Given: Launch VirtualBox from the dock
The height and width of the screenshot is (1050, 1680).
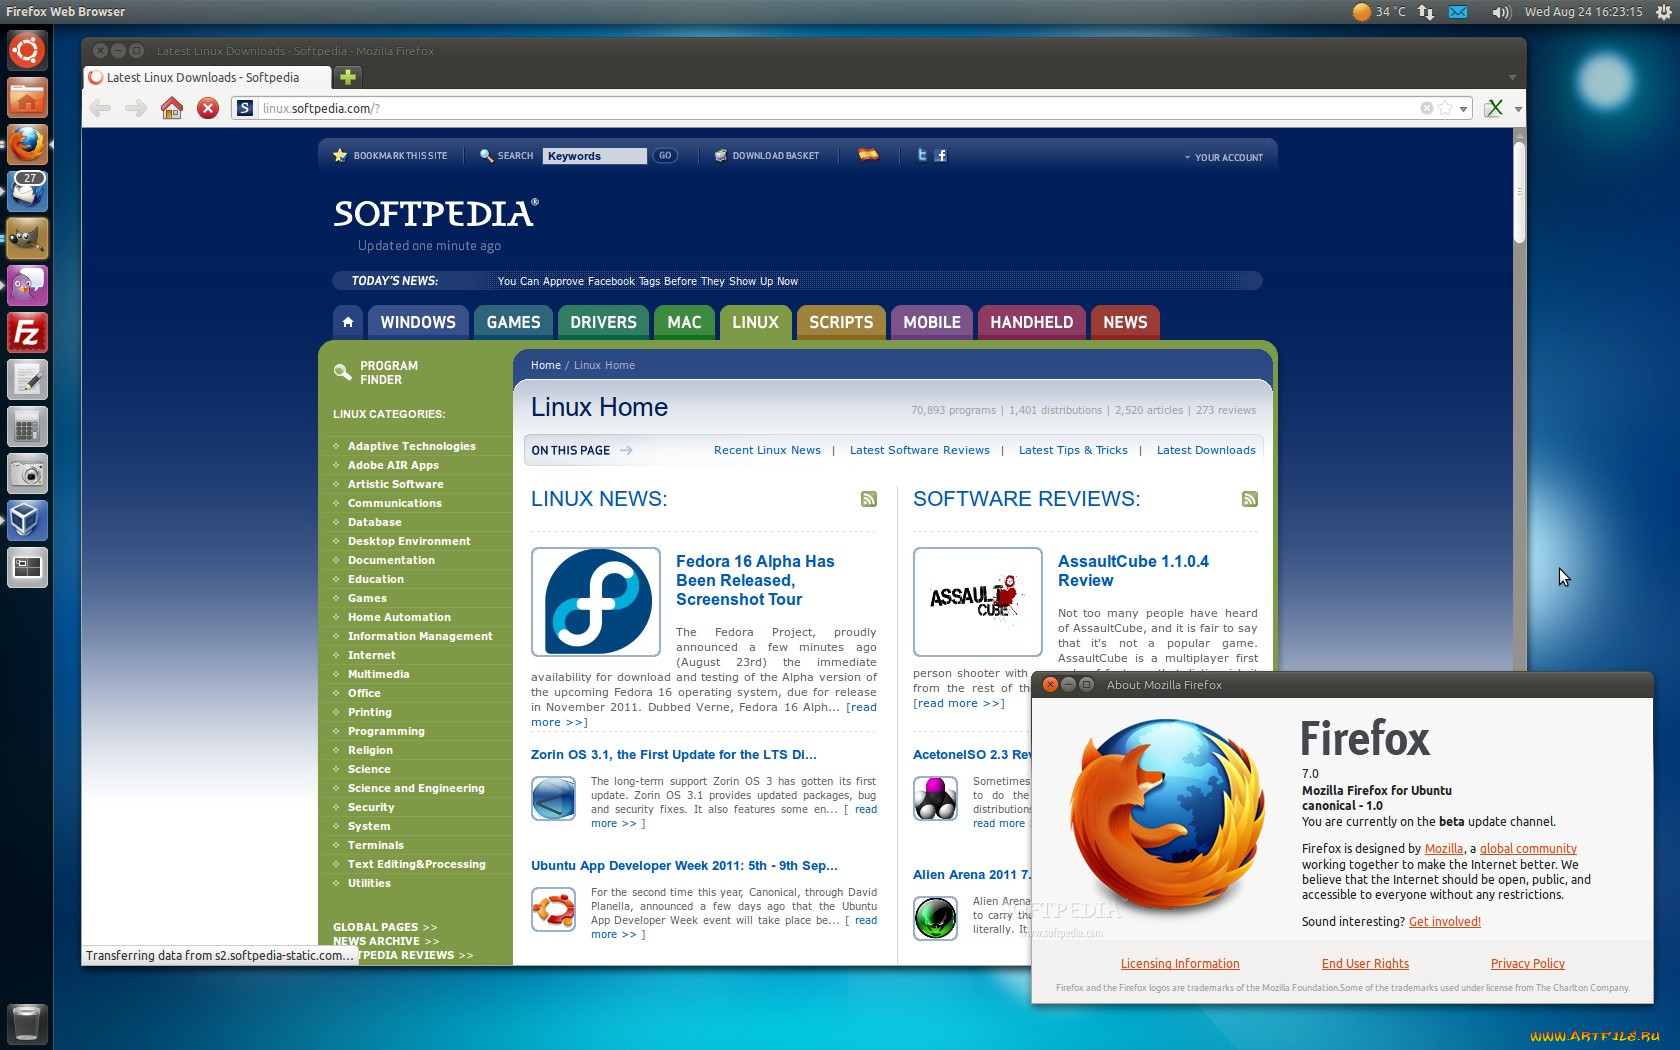Looking at the screenshot, I should (27, 520).
